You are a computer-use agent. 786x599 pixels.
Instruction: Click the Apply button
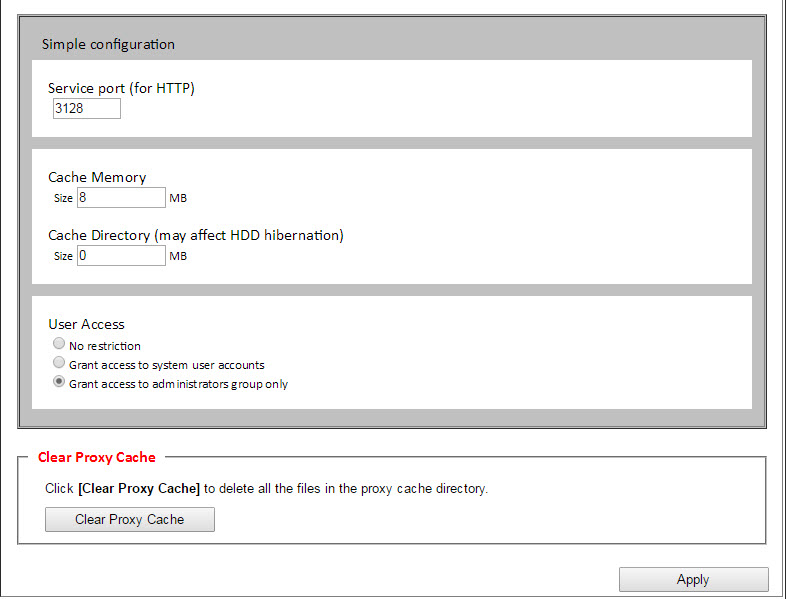(693, 579)
